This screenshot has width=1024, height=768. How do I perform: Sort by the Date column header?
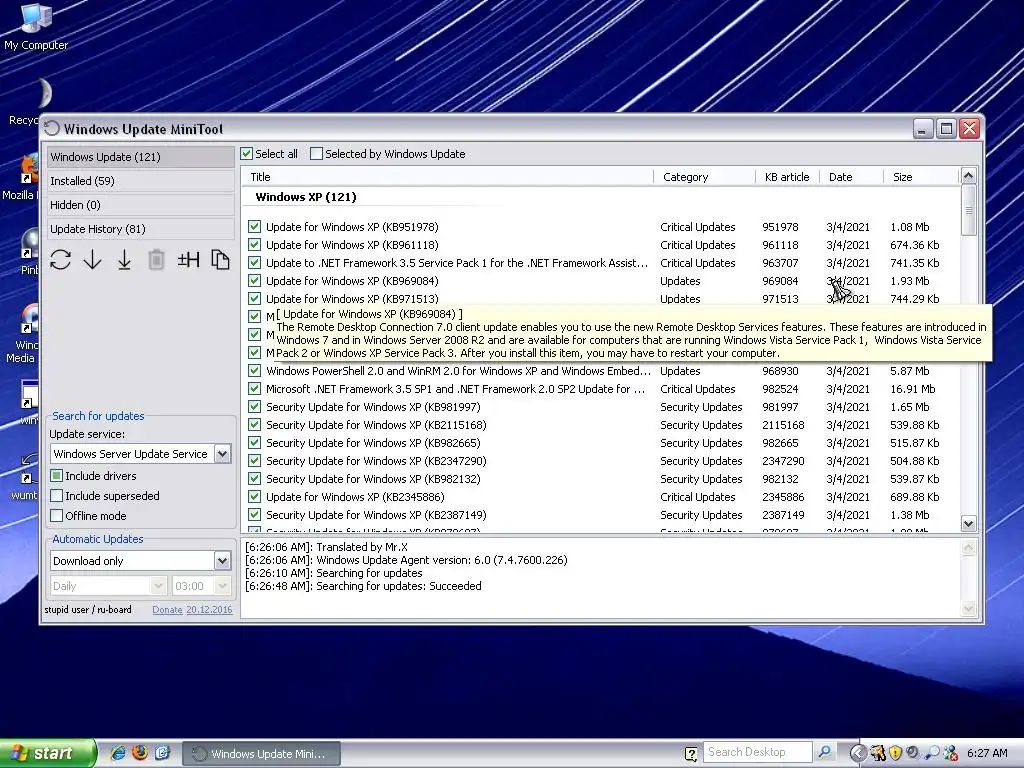852,176
